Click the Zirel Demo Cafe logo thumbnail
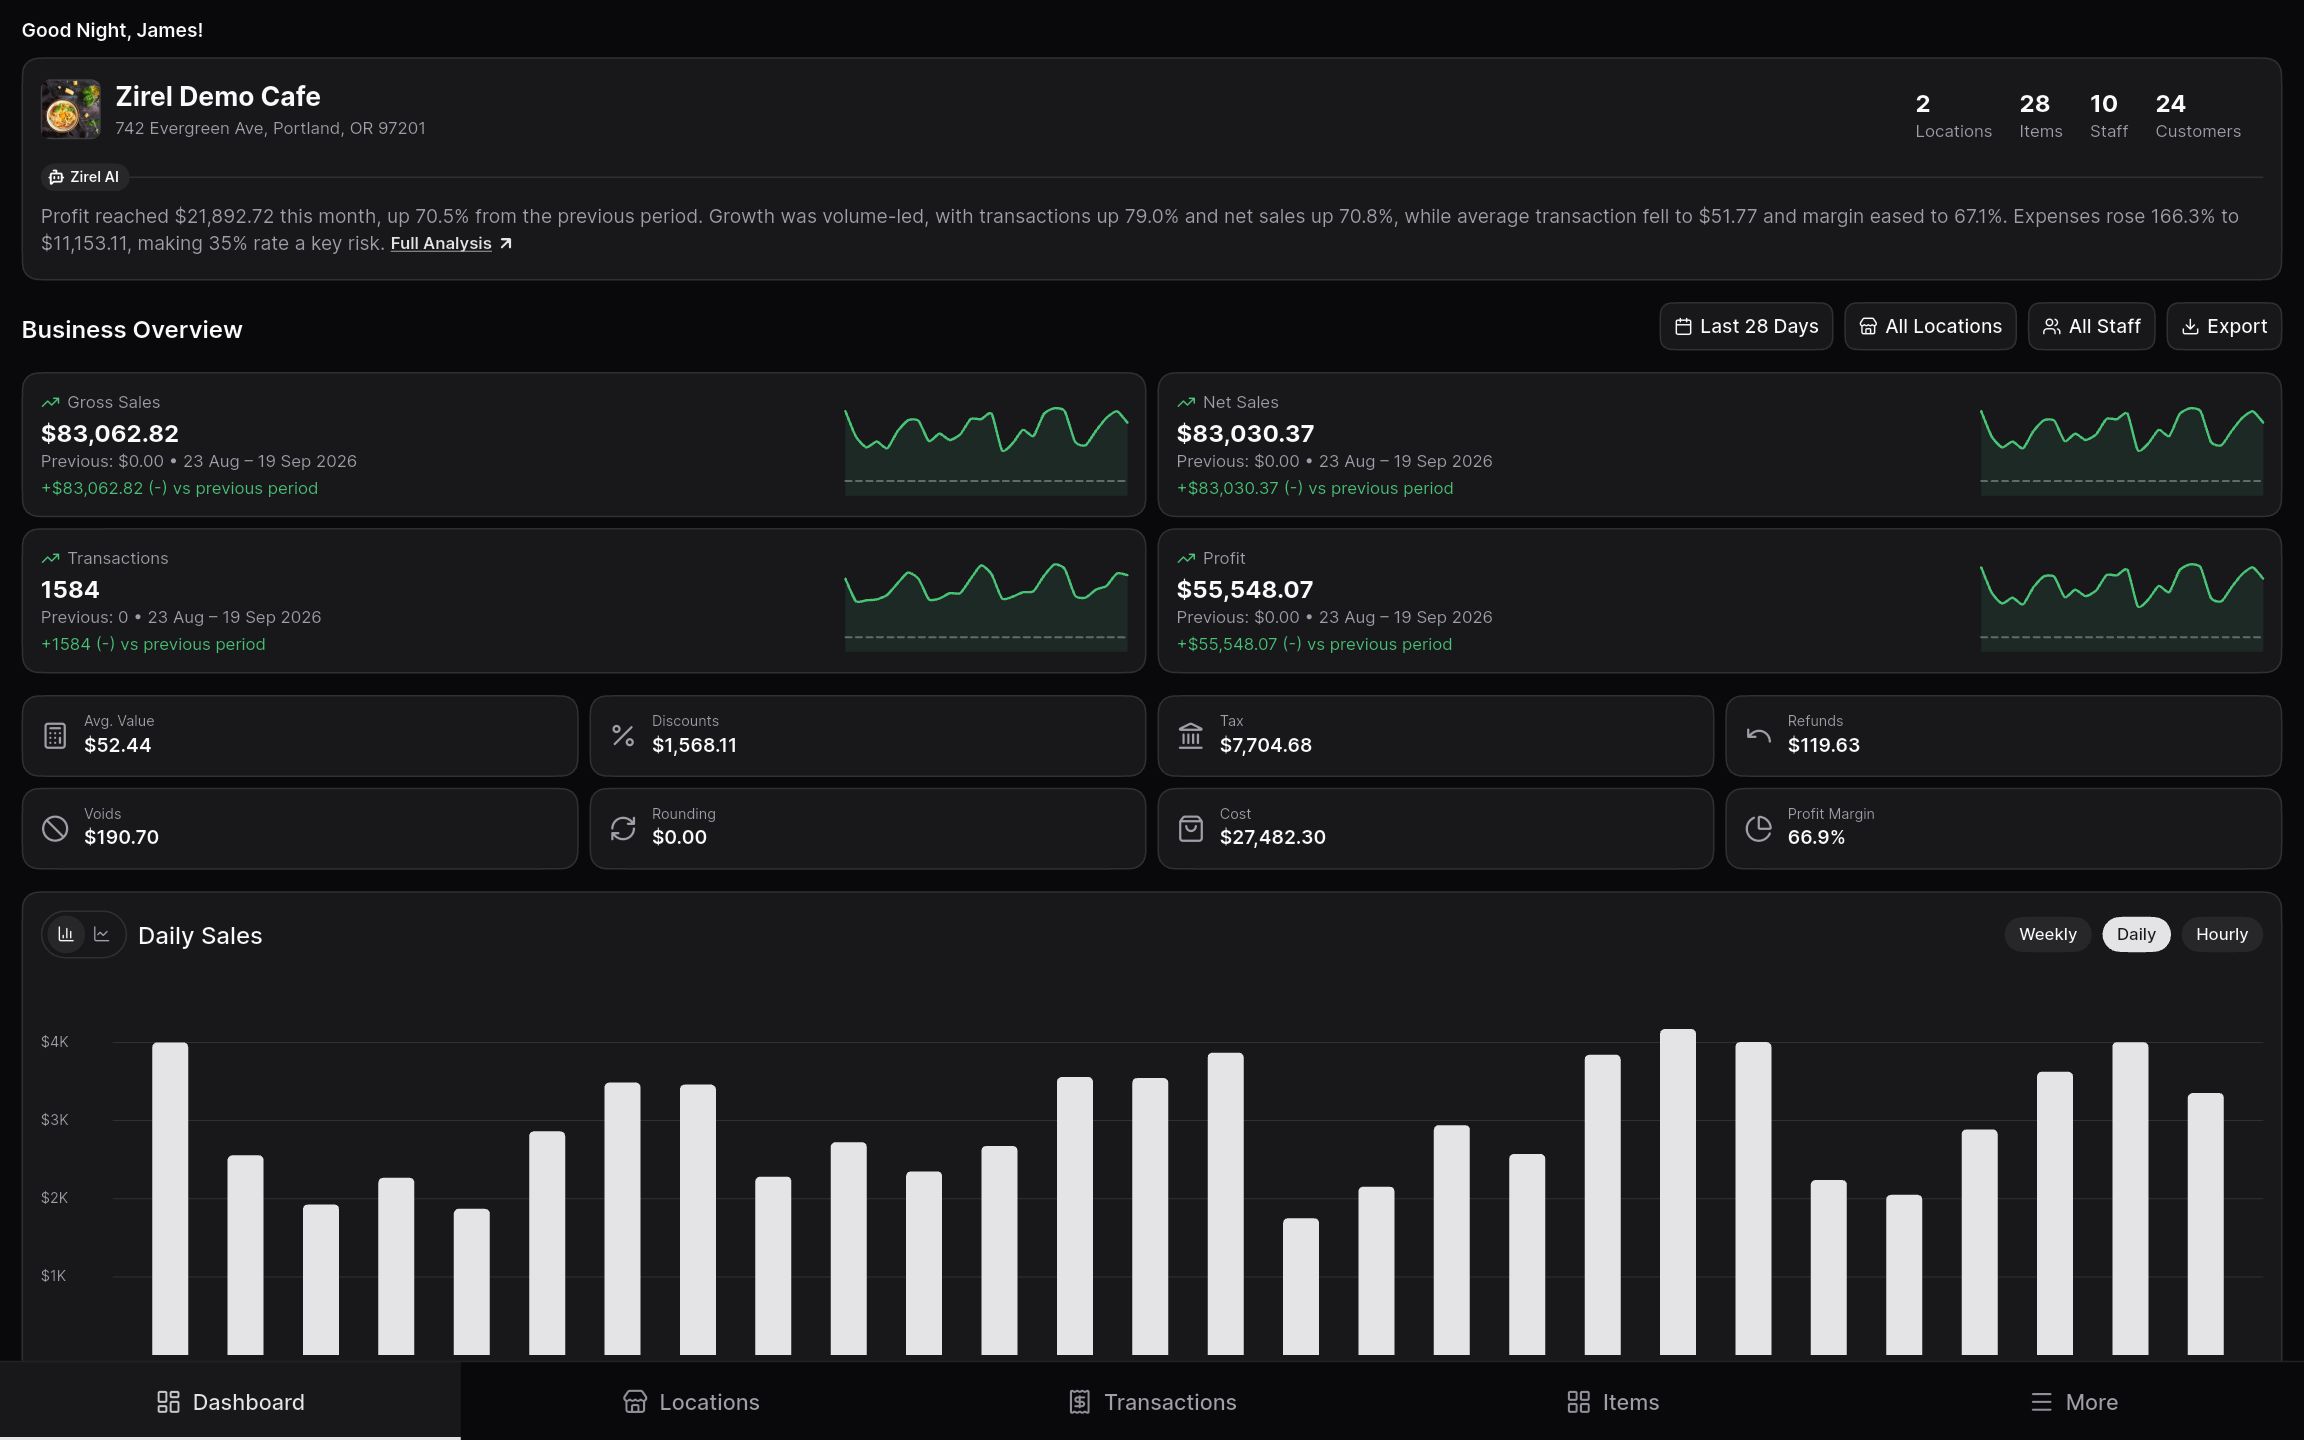This screenshot has width=2304, height=1440. click(70, 109)
